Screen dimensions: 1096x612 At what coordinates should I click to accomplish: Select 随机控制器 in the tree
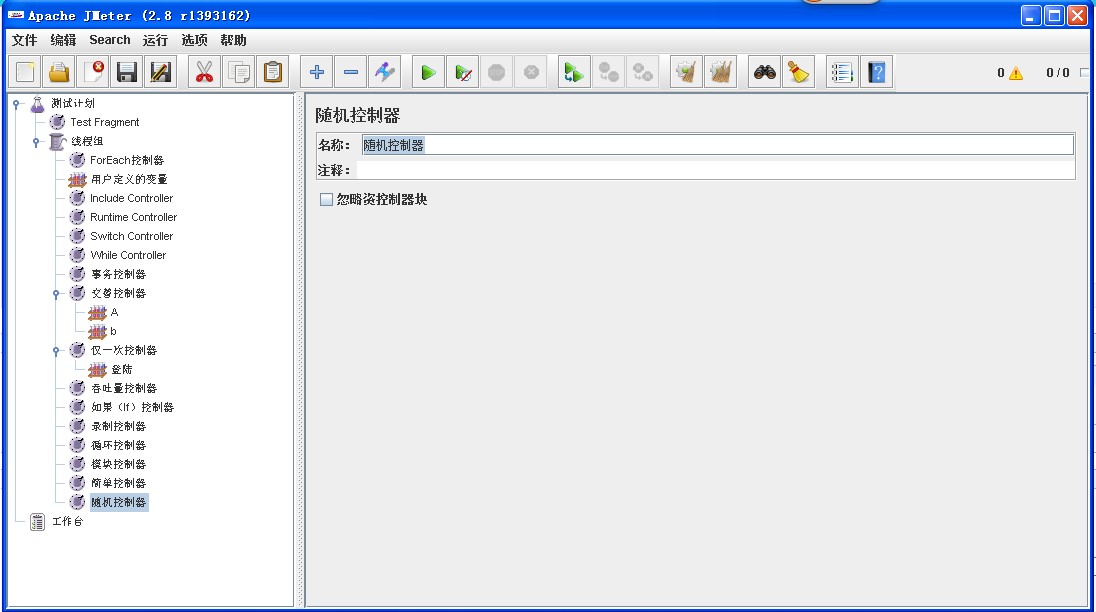click(x=118, y=502)
